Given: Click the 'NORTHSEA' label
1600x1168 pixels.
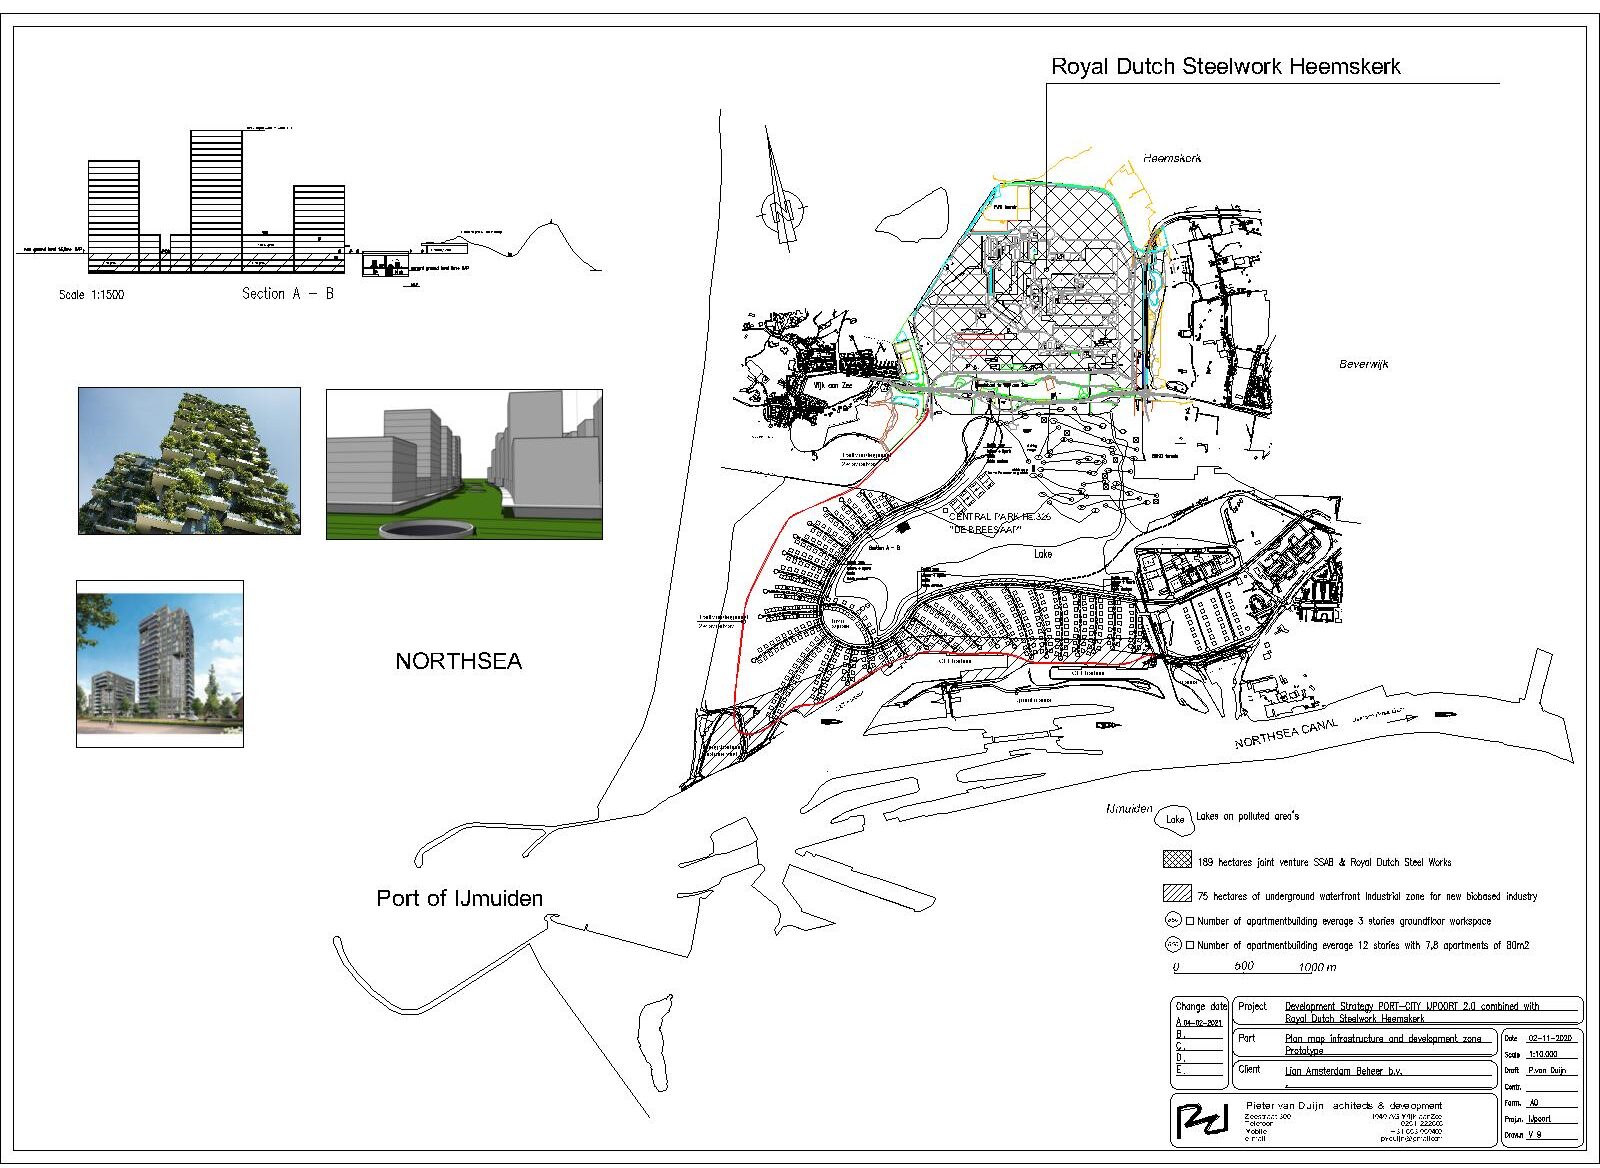Looking at the screenshot, I should click(459, 661).
